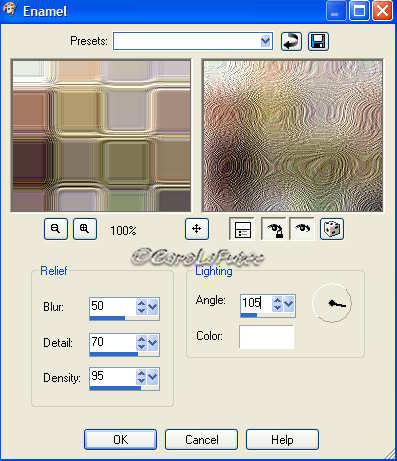Expand the Blur value slider dropdown
Viewport: 397px width, 461px height.
[153, 307]
